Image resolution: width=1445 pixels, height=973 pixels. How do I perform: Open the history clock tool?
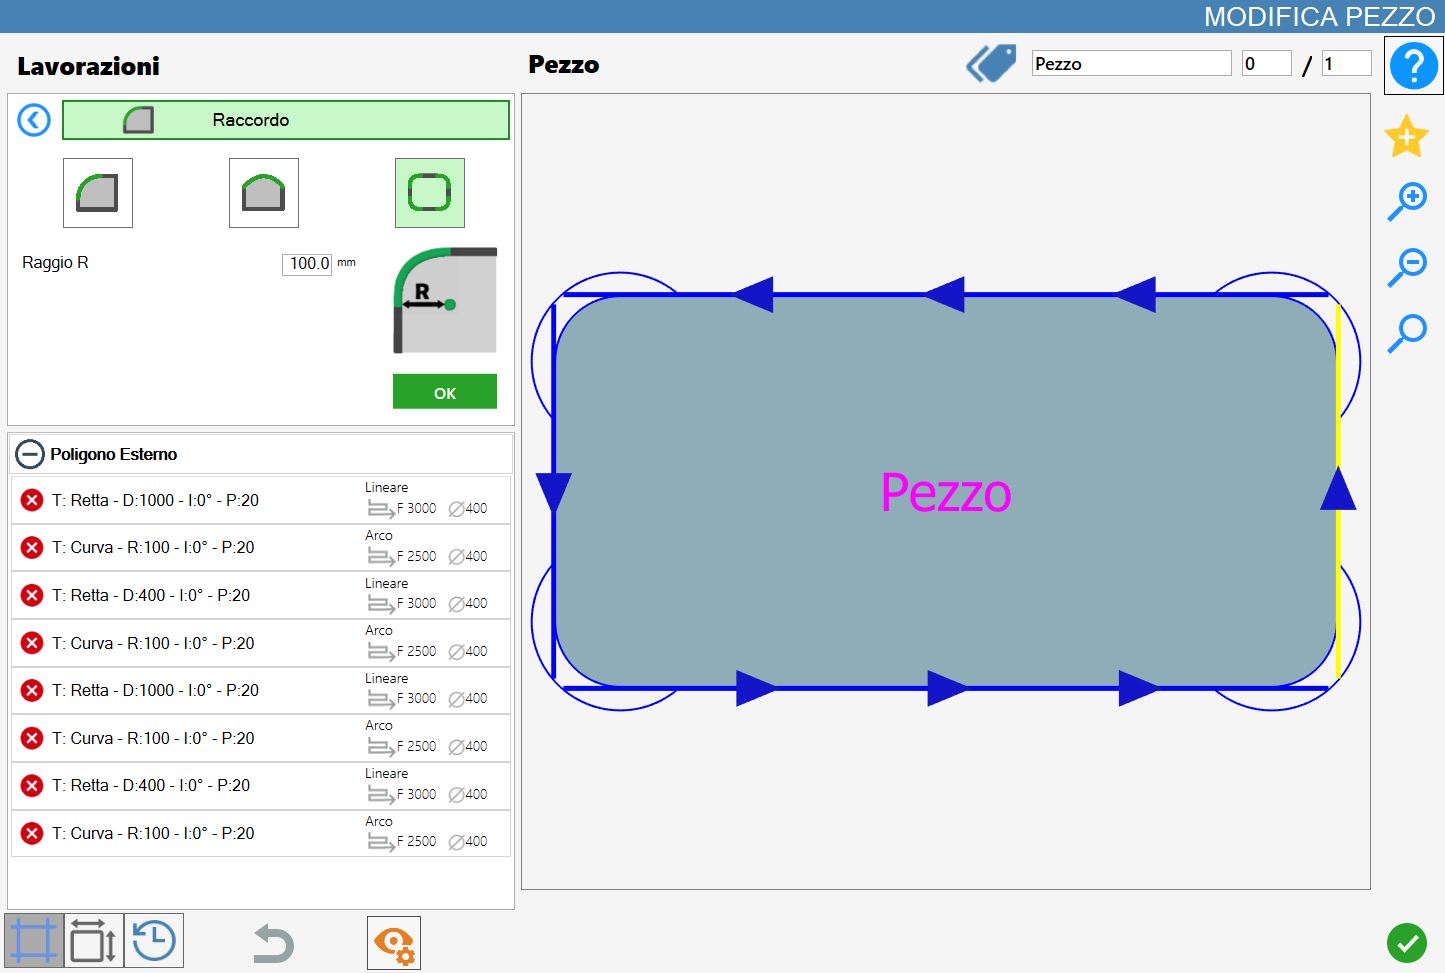tap(154, 942)
